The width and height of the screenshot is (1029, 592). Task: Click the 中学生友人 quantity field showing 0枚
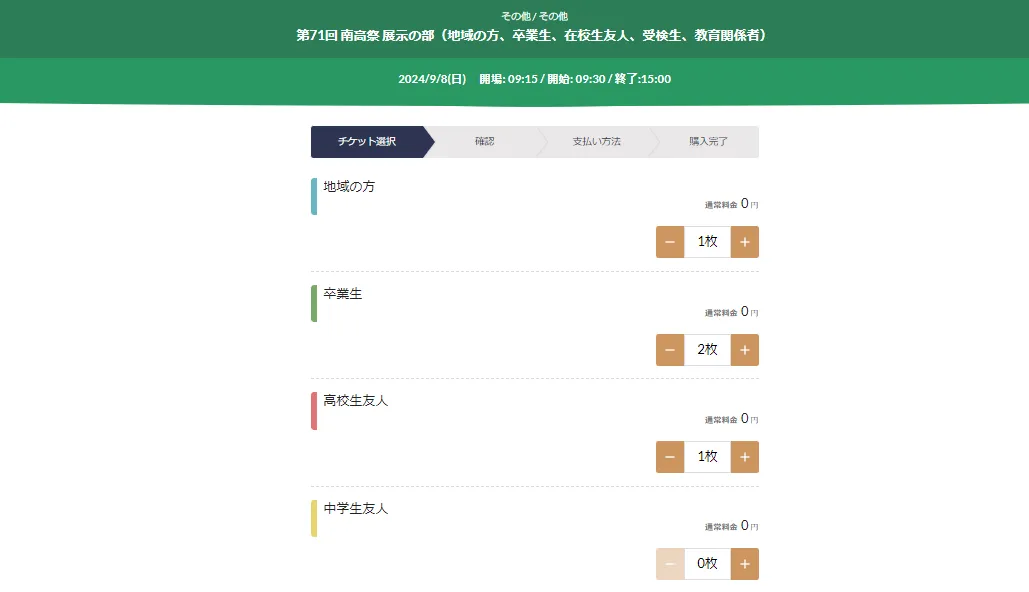pyautogui.click(x=707, y=564)
